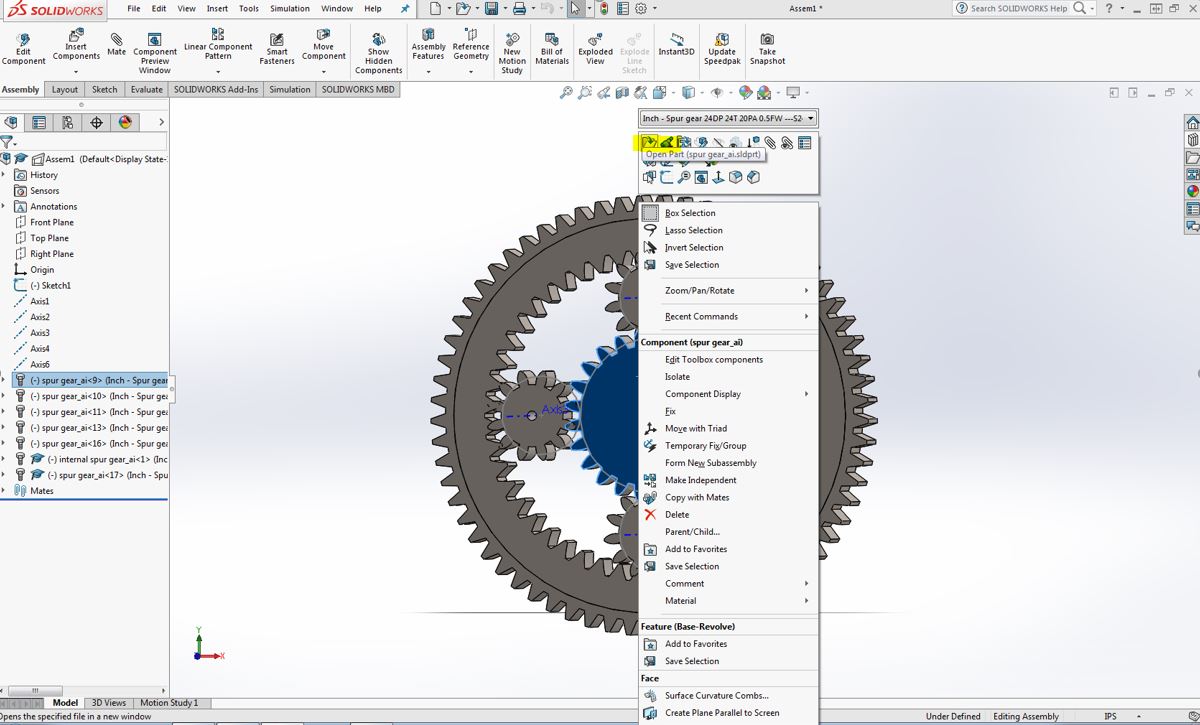Click the feature tree filter funnel
The height and width of the screenshot is (725, 1200).
tap(7, 143)
